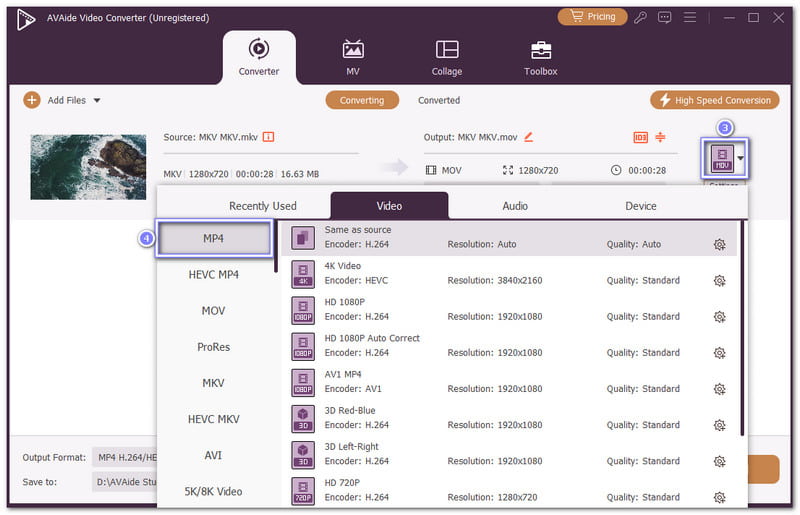
Task: Switch to the Recently Used tab
Action: pos(262,206)
